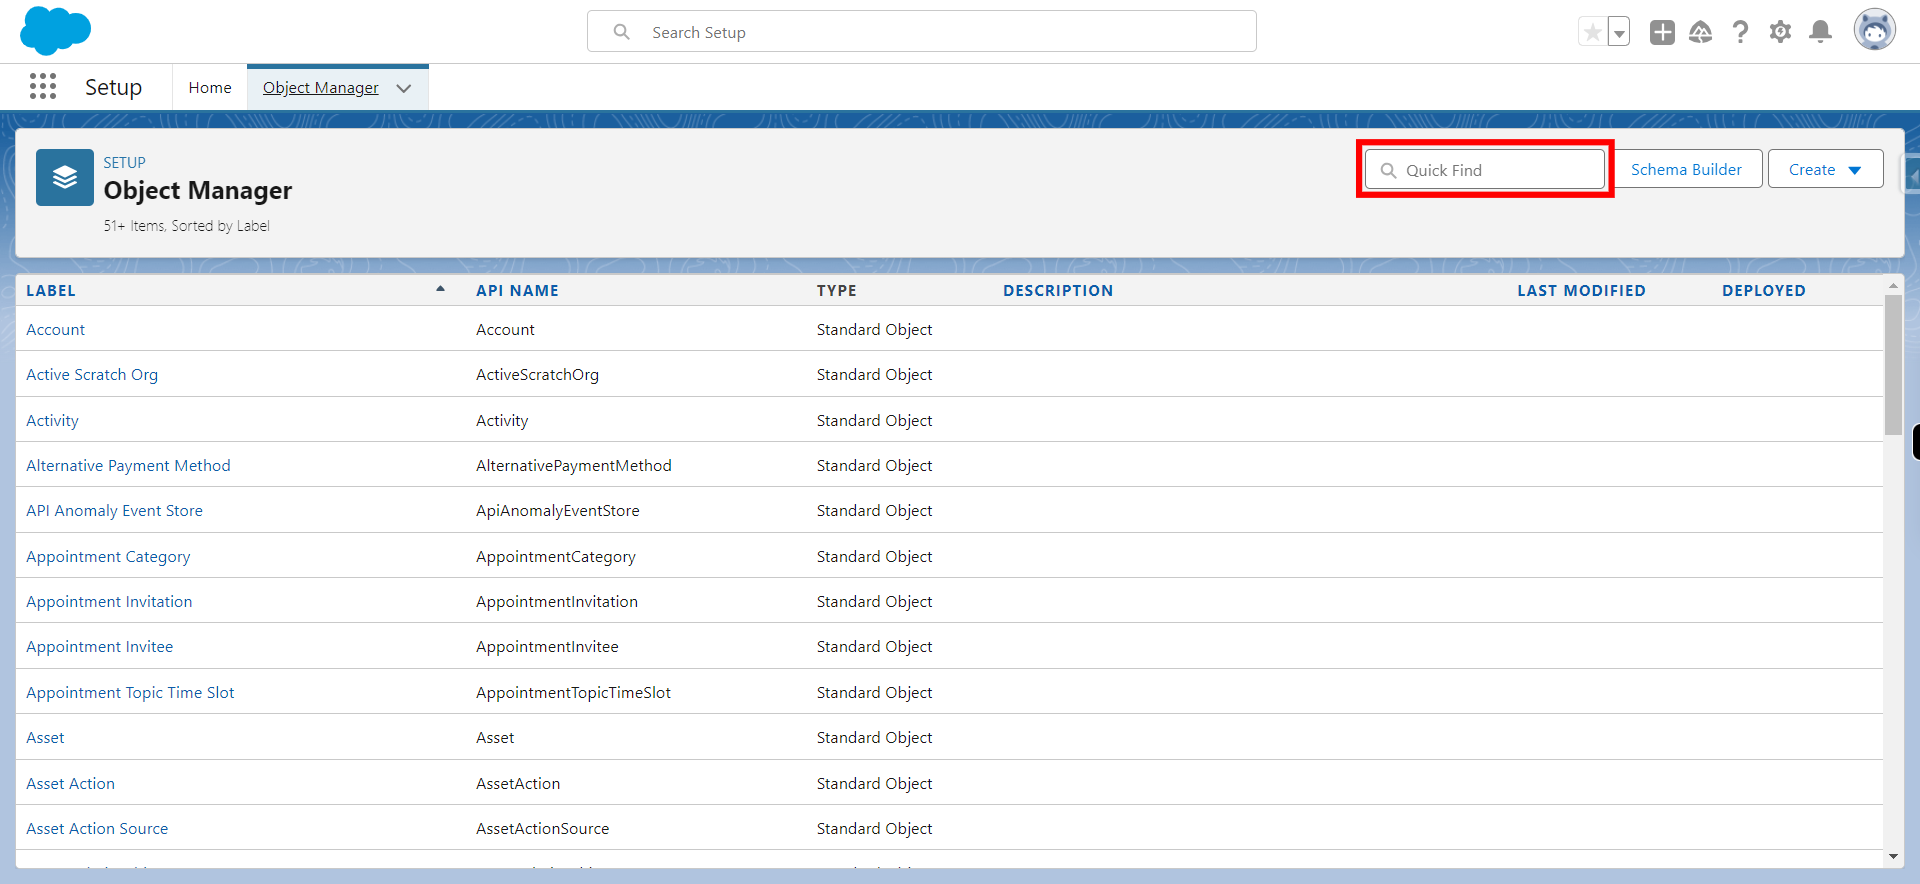Sort by LAST MODIFIED column
The width and height of the screenshot is (1920, 884).
point(1581,291)
